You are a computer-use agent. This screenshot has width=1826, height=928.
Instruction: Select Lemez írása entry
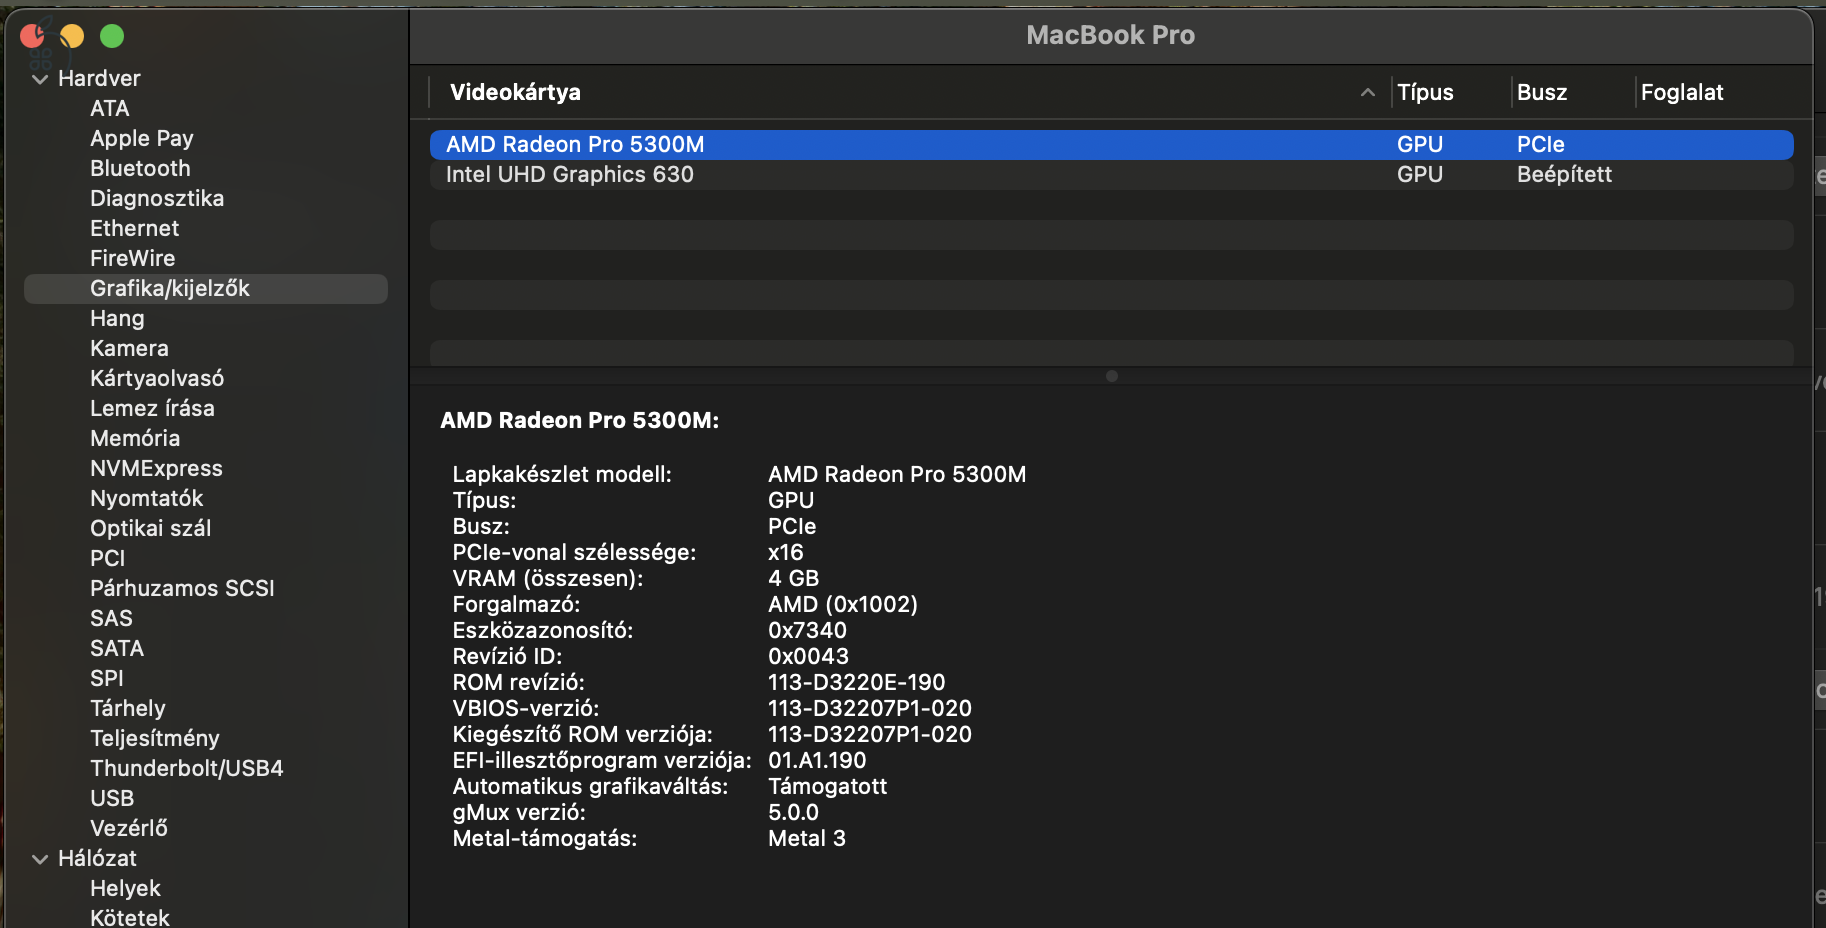(x=152, y=408)
